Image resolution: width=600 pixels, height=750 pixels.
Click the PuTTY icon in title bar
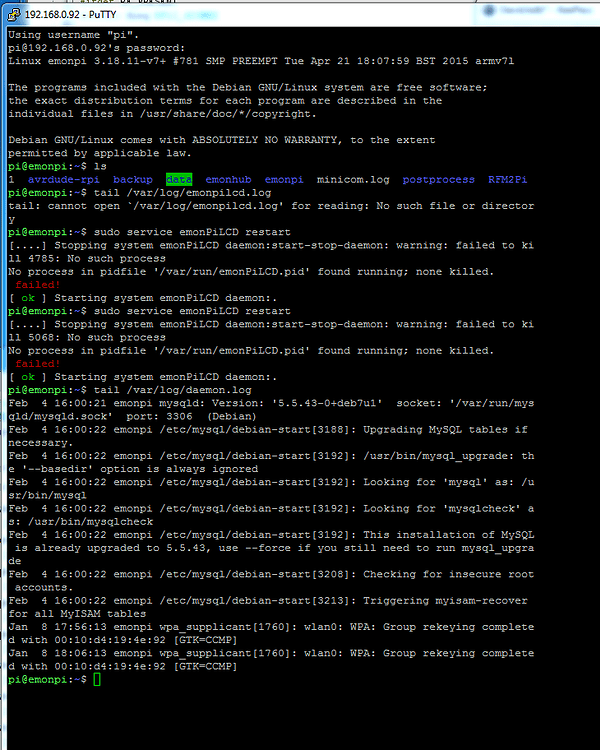click(14, 14)
